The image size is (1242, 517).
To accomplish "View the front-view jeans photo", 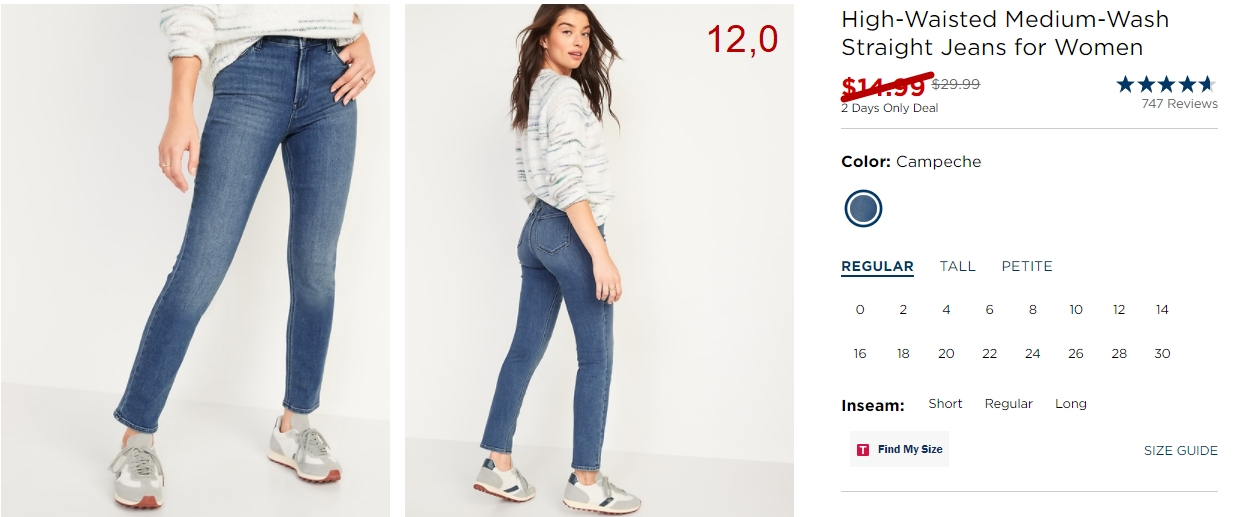I will [x=195, y=260].
